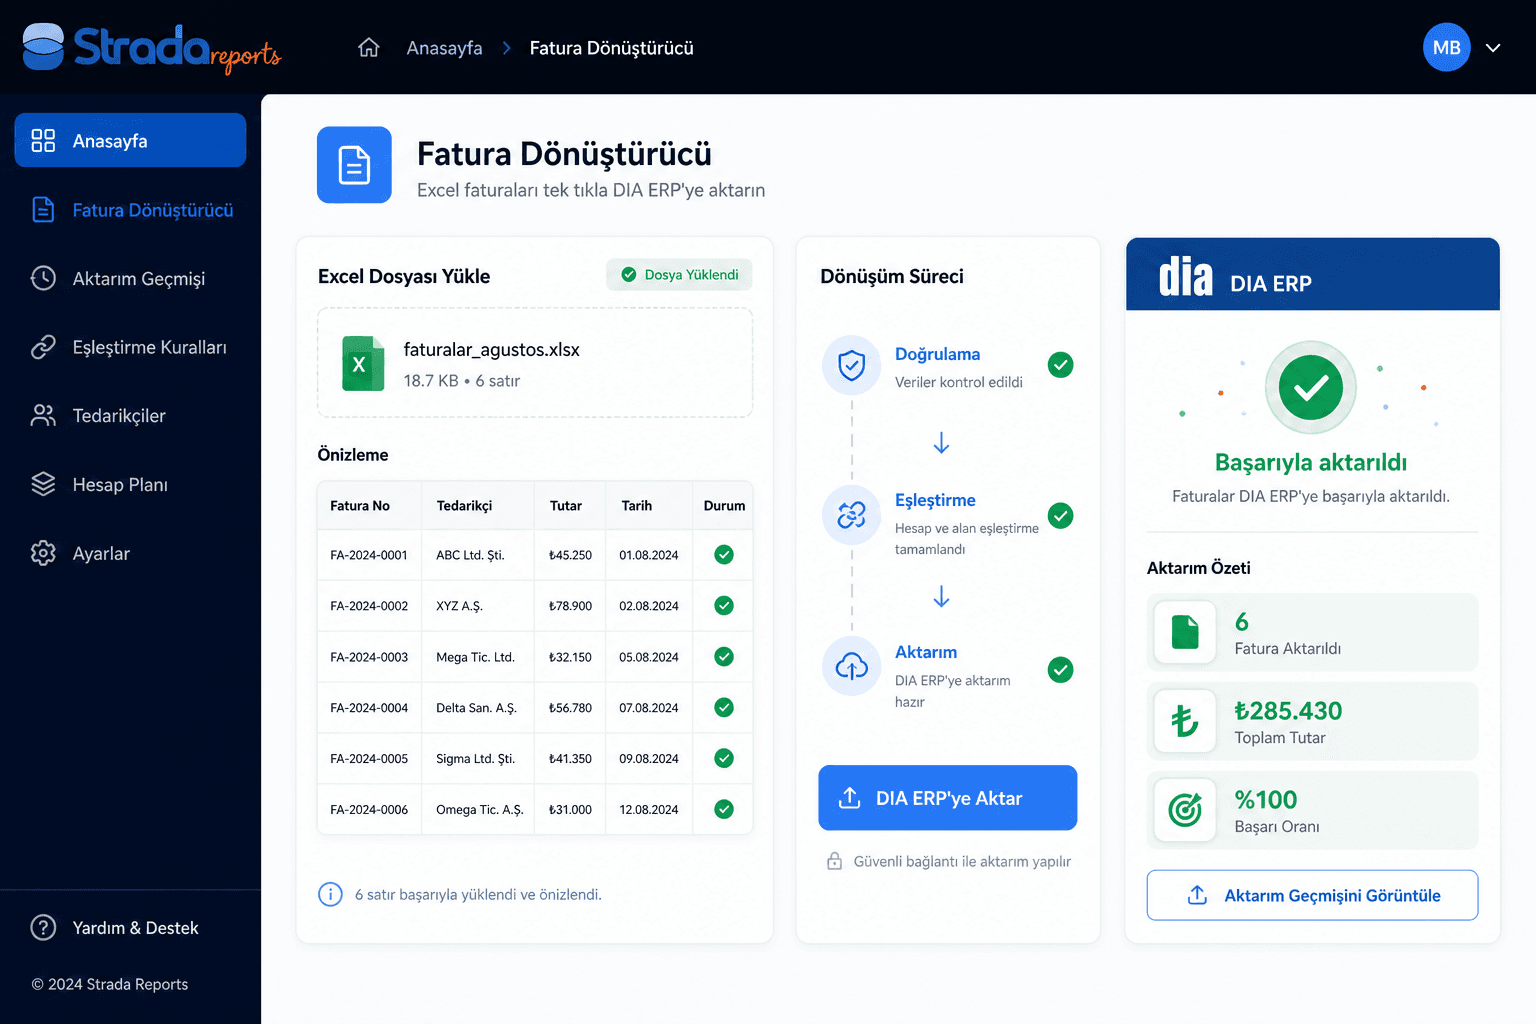
Task: Click the DIA ERP'ye Aktar button
Action: pyautogui.click(x=947, y=798)
